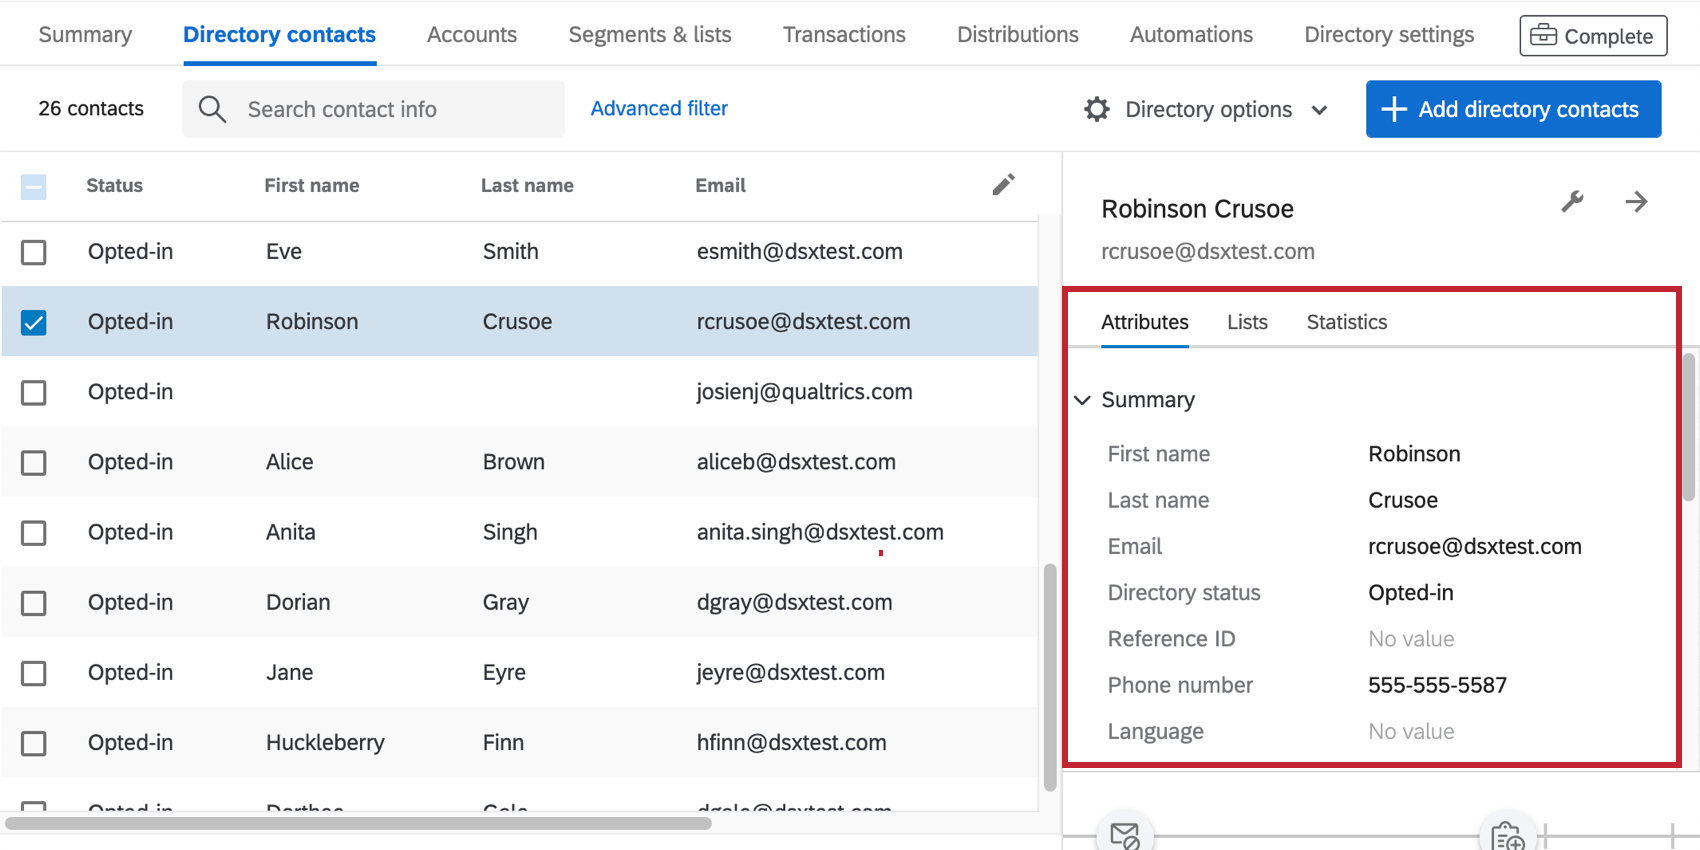Switch to the Accounts tab
Screen dimensions: 1700x850
coord(472,35)
